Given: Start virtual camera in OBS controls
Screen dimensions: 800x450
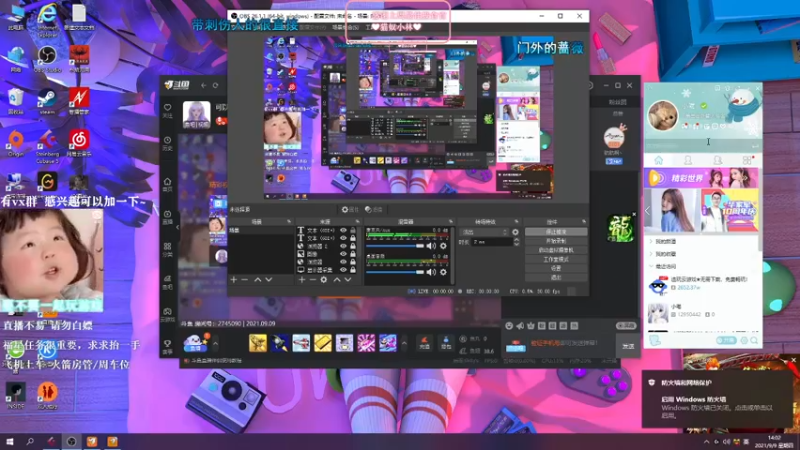Looking at the screenshot, I should [x=556, y=250].
